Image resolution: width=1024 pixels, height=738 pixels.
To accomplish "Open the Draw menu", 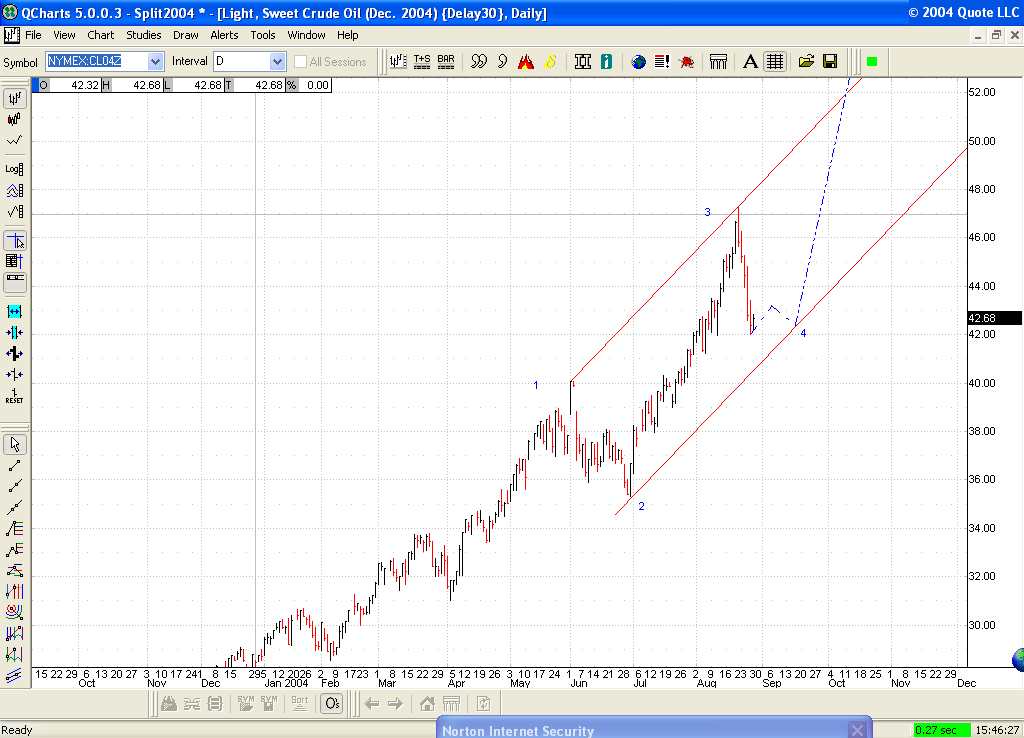I will click(185, 35).
